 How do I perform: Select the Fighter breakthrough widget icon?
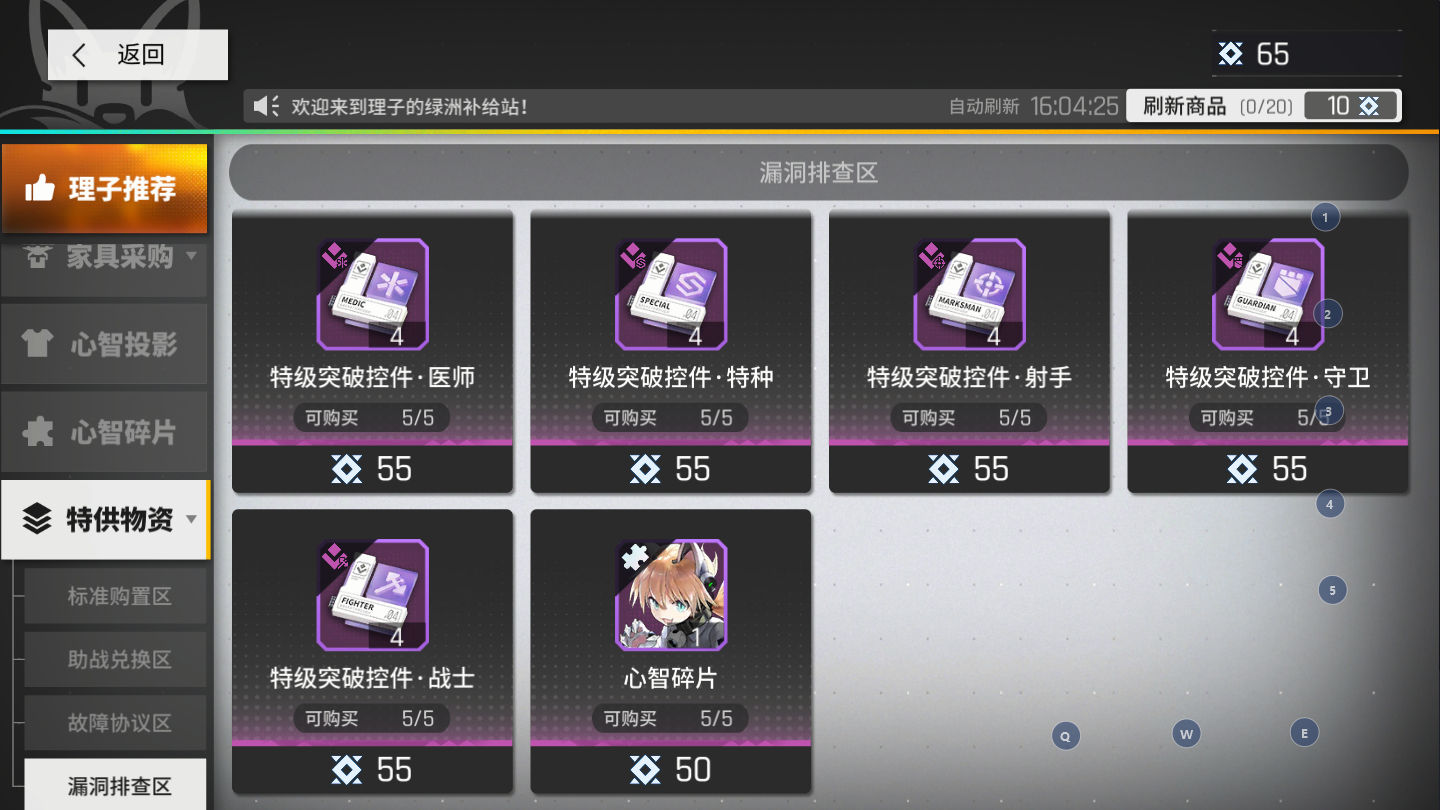tap(372, 595)
